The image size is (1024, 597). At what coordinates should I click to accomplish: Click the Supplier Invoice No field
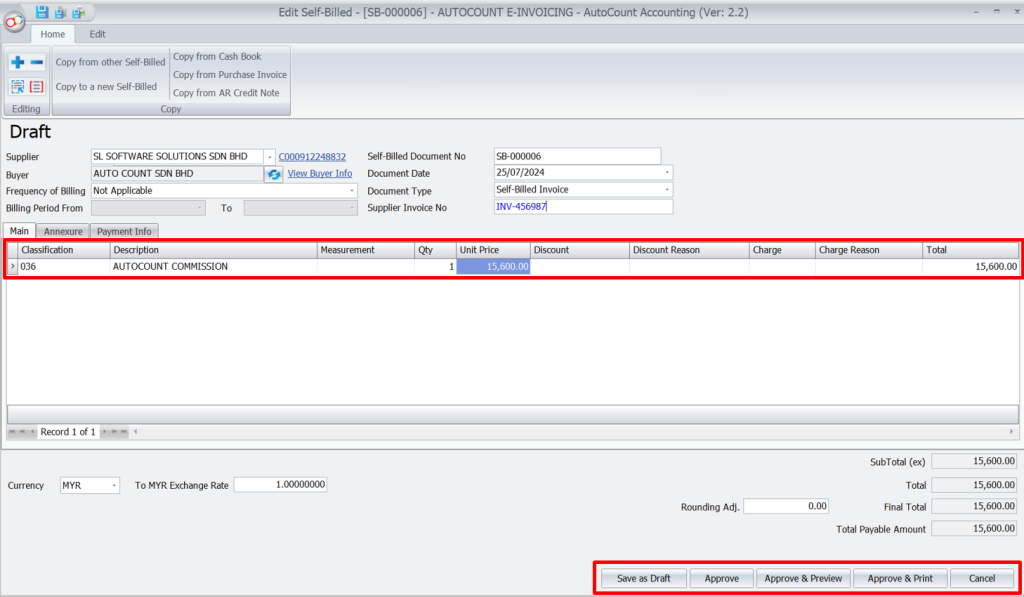[x=583, y=206]
